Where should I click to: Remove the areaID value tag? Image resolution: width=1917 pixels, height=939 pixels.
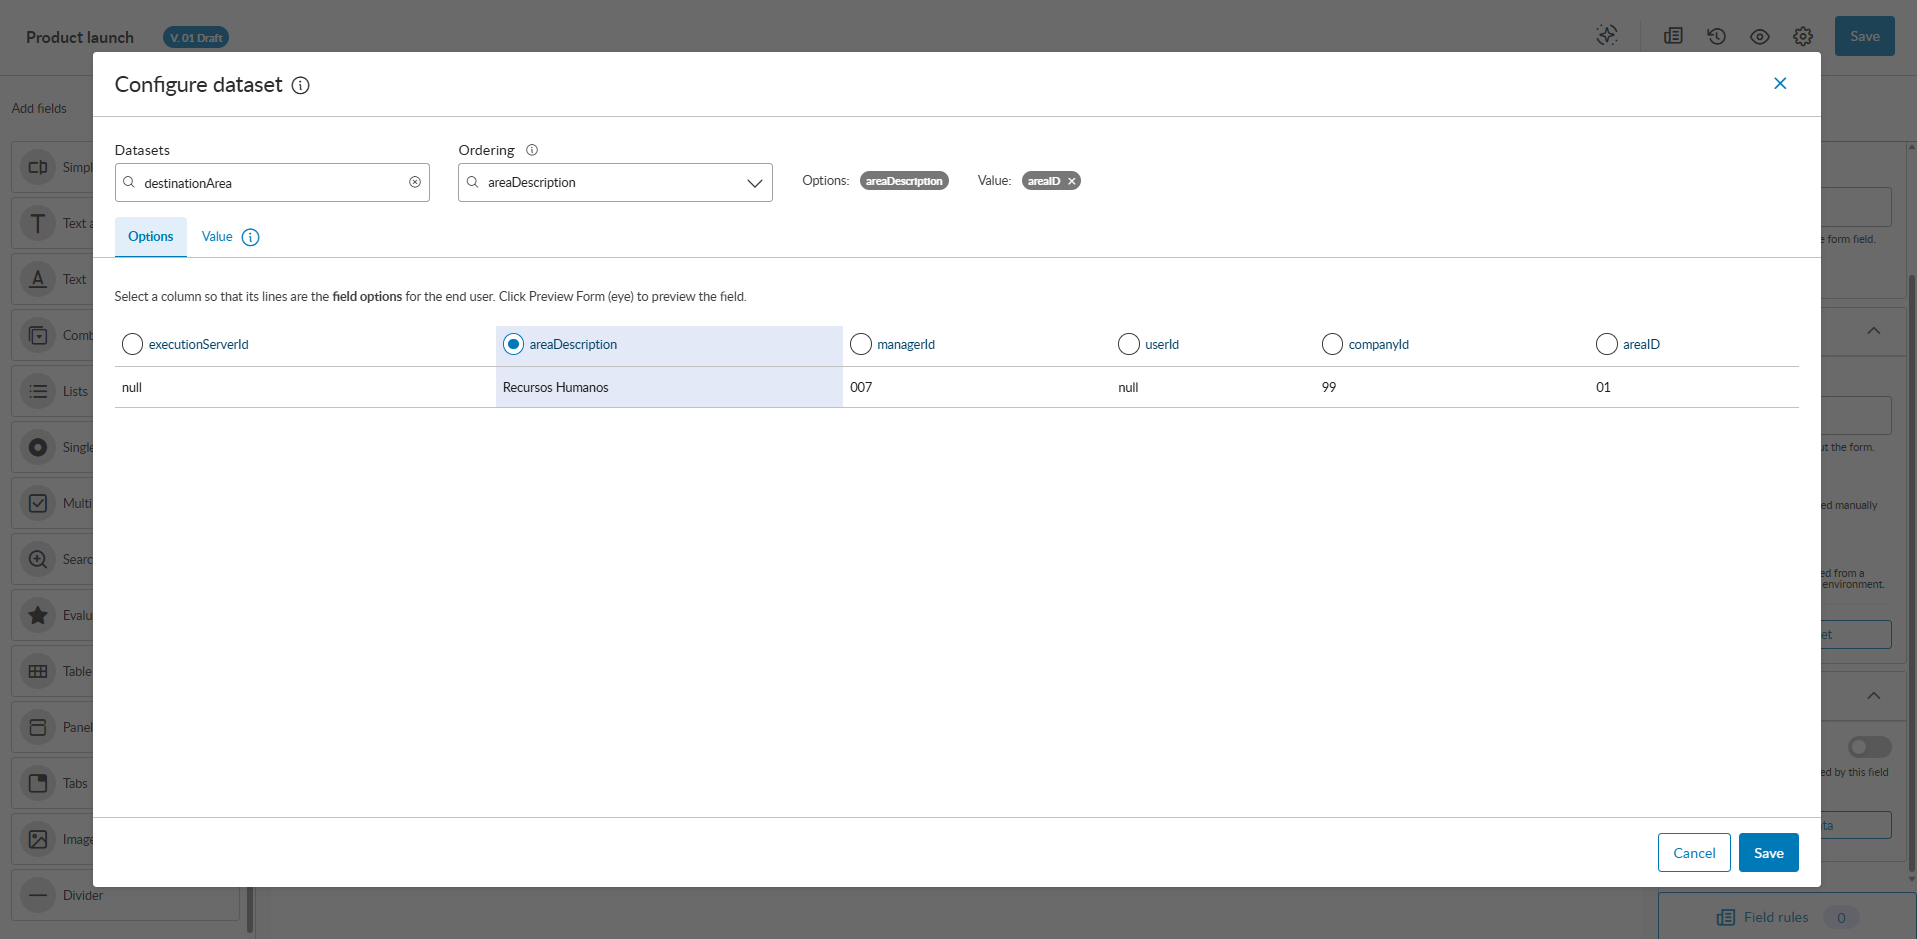point(1072,181)
